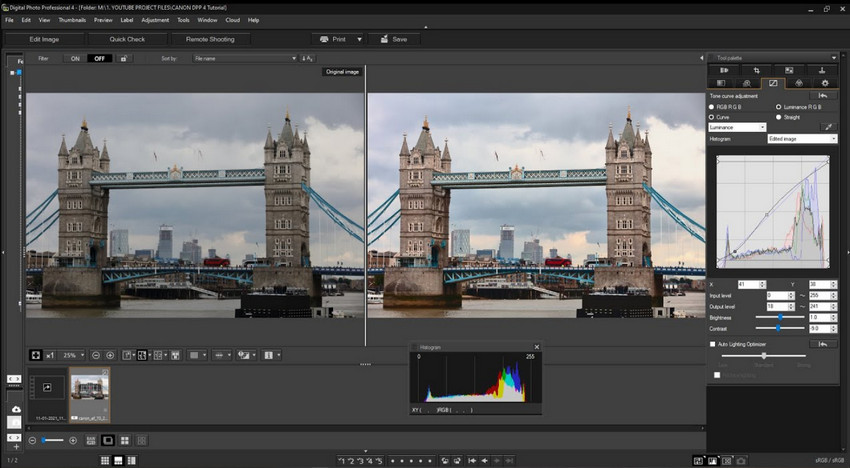The image size is (850, 468).
Task: Select the Luminance R G B radio option
Action: click(x=778, y=107)
